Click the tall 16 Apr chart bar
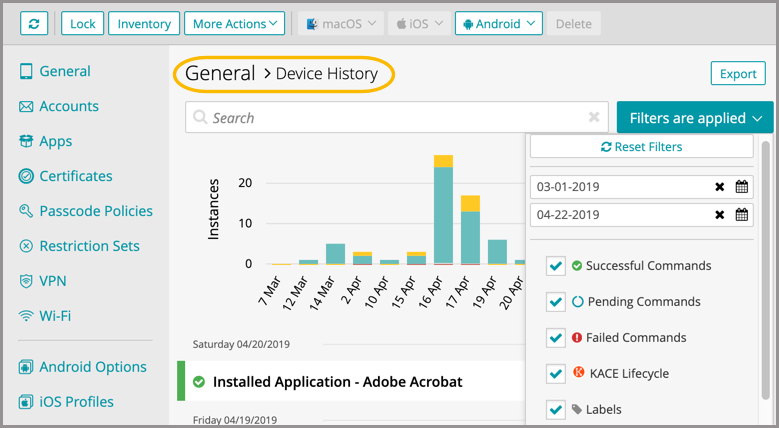Image resolution: width=779 pixels, height=428 pixels. point(443,212)
